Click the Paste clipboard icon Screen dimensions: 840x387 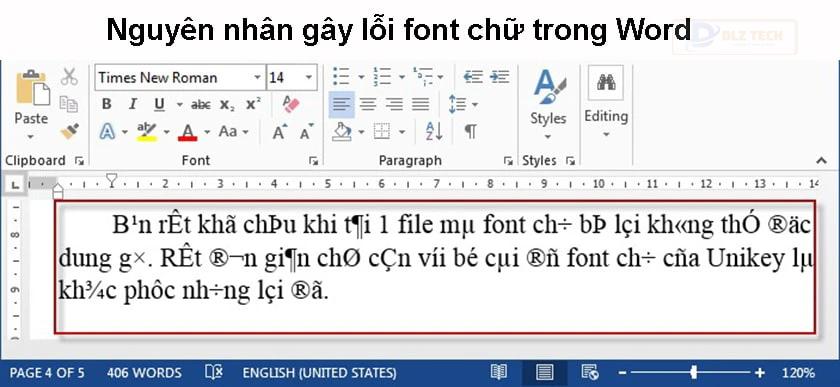click(x=32, y=87)
